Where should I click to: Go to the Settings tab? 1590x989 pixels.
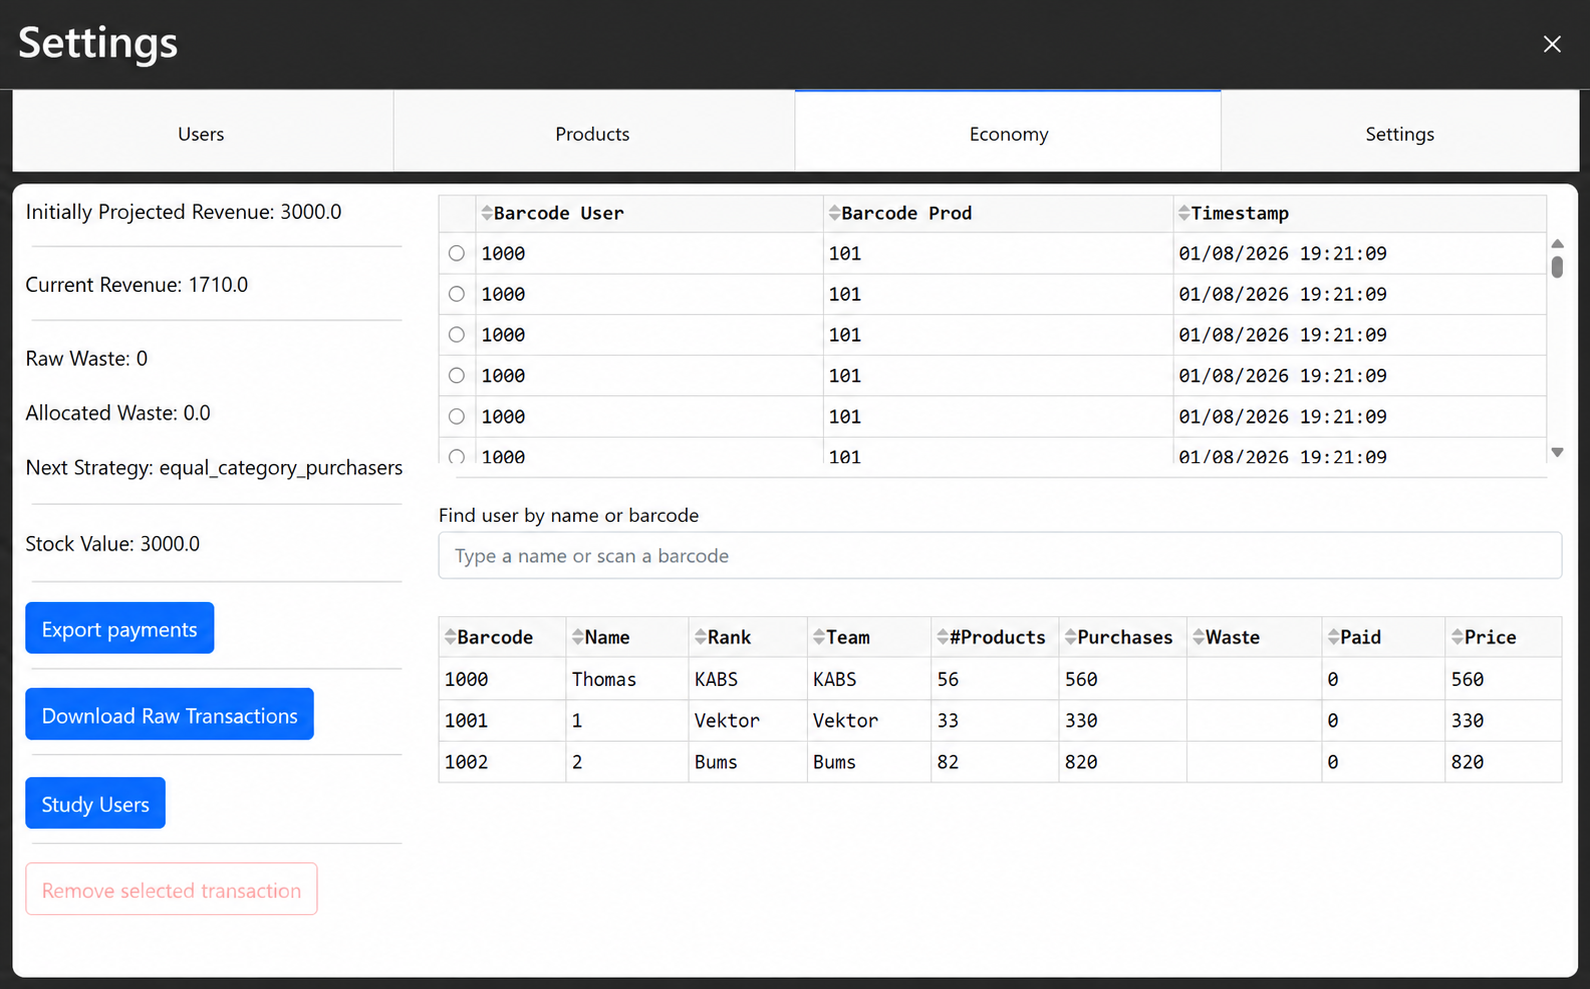tap(1400, 133)
